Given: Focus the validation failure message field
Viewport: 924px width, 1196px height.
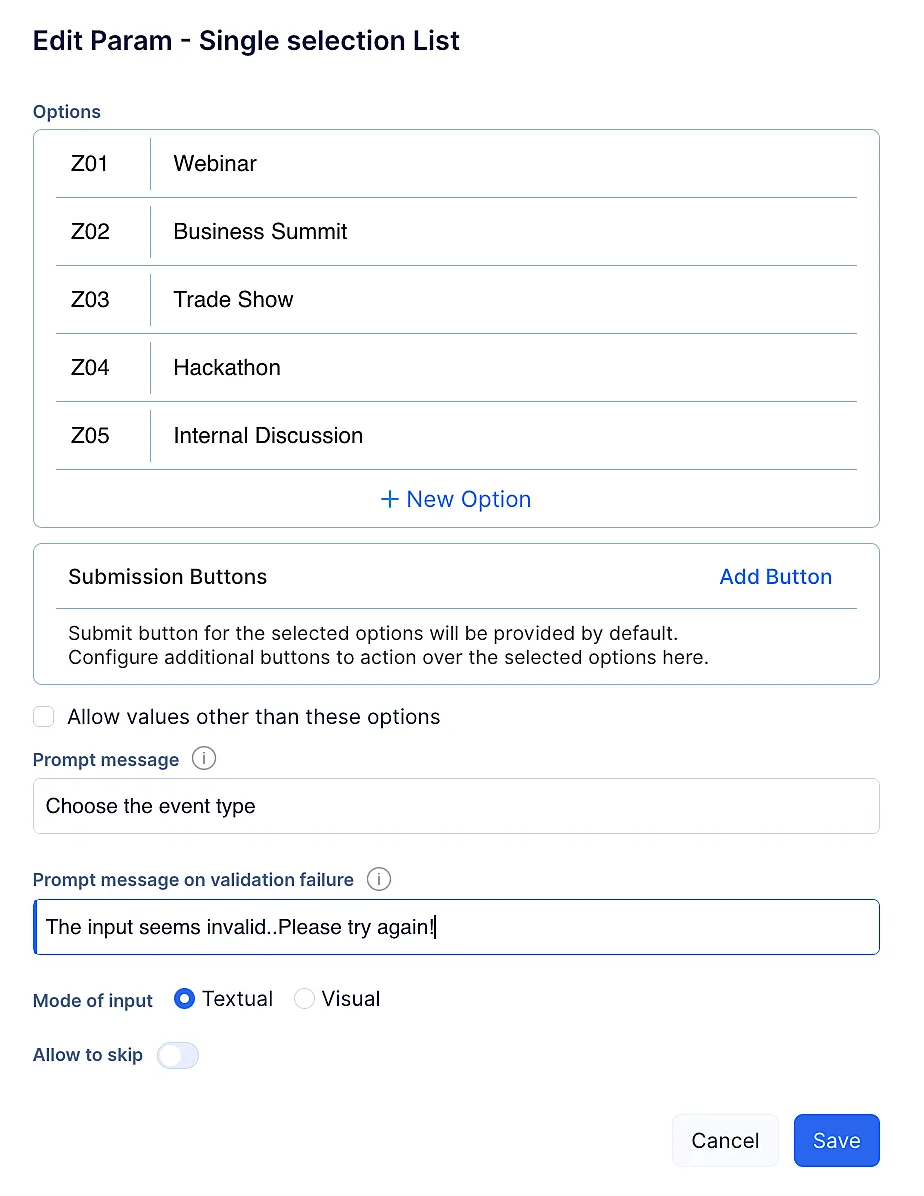Looking at the screenshot, I should pyautogui.click(x=456, y=927).
